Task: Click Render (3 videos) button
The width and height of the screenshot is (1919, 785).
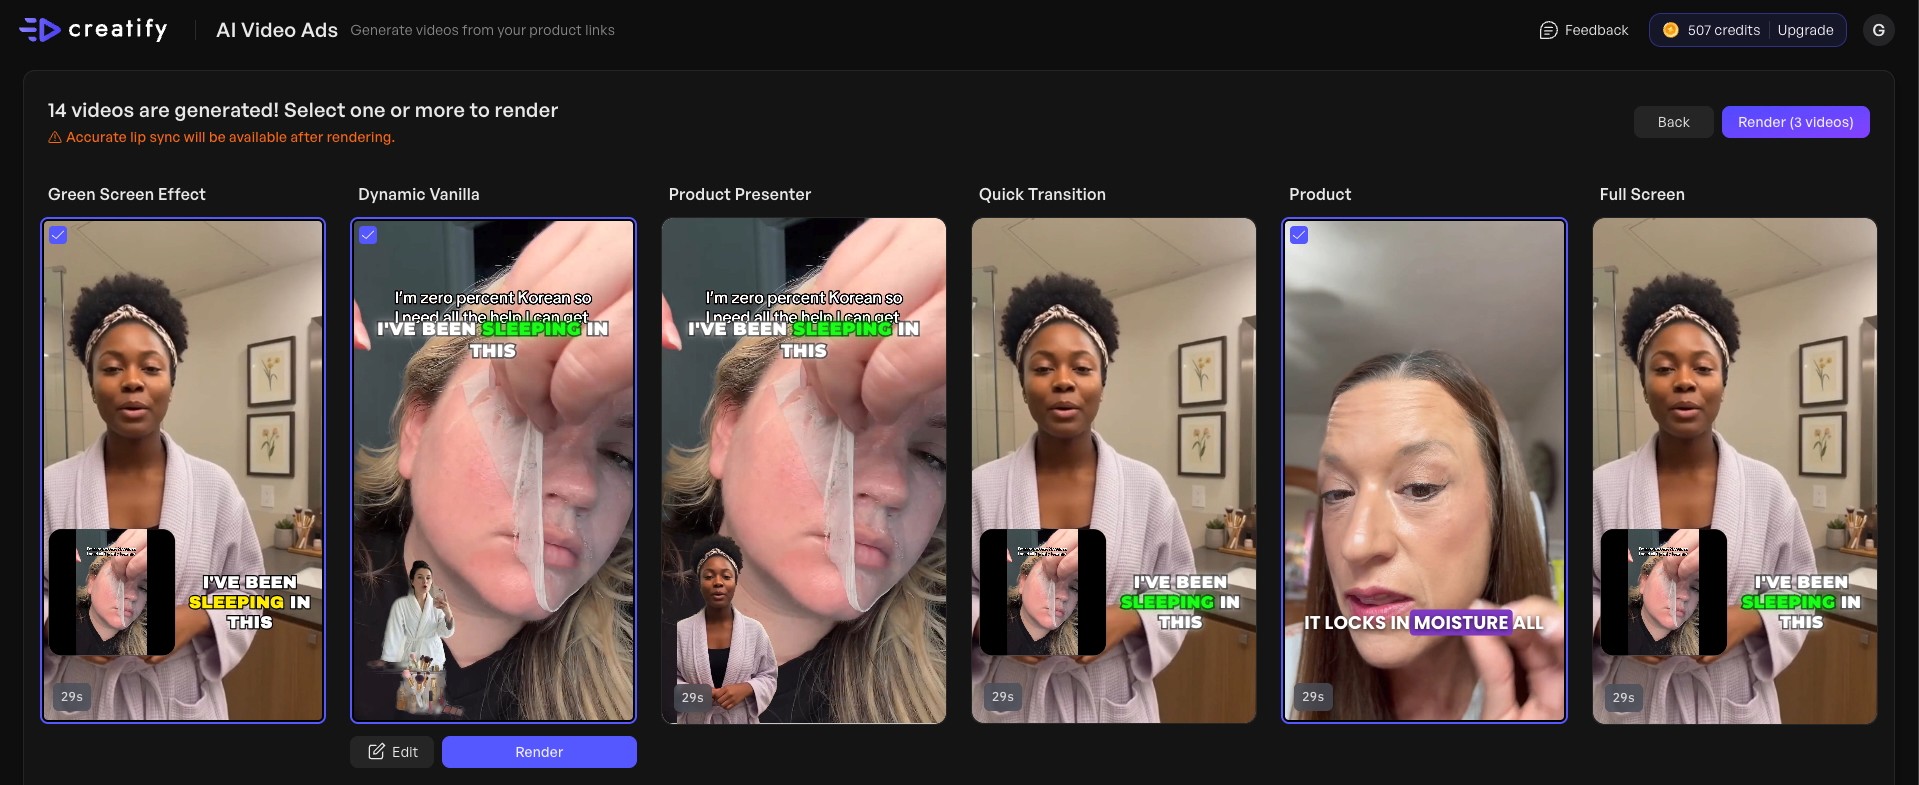Action: 1795,122
